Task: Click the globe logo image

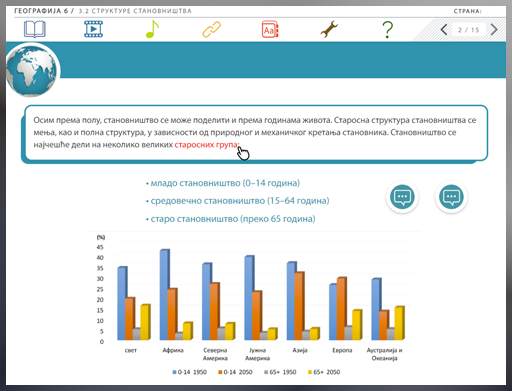Action: click(32, 70)
